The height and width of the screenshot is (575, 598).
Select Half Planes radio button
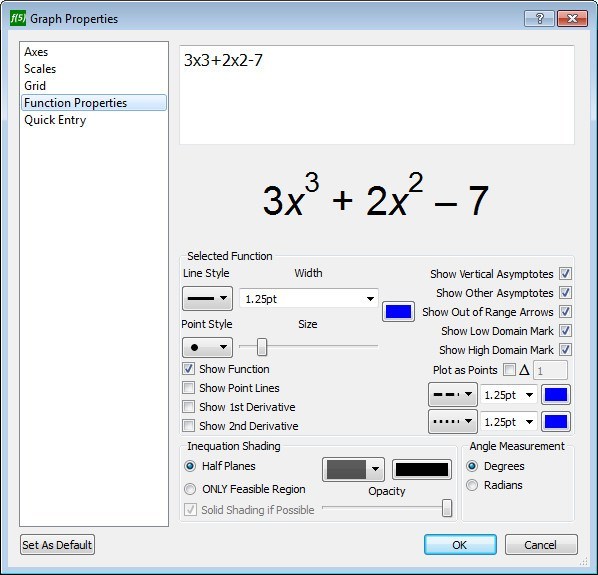coord(190,466)
